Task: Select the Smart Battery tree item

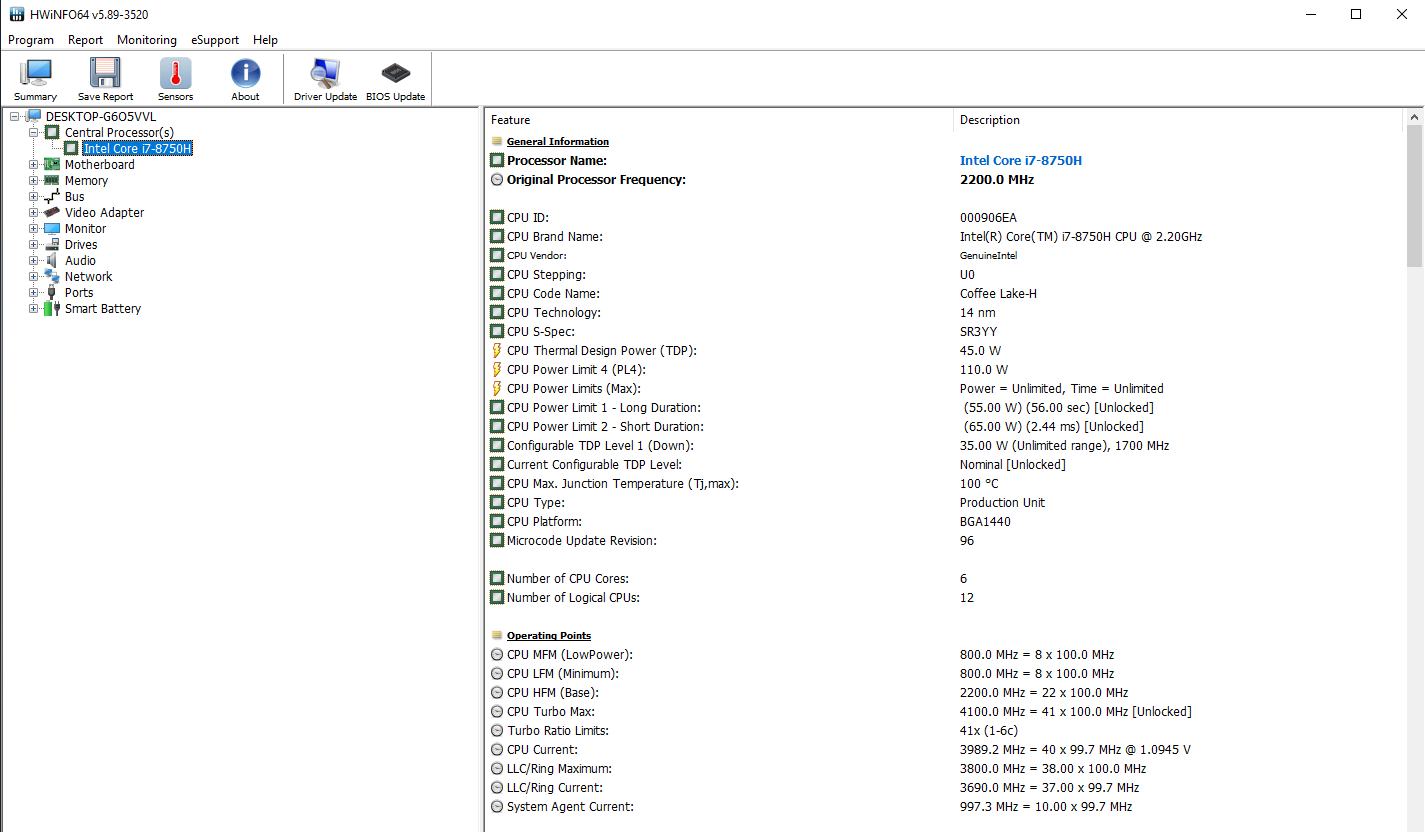Action: point(103,309)
